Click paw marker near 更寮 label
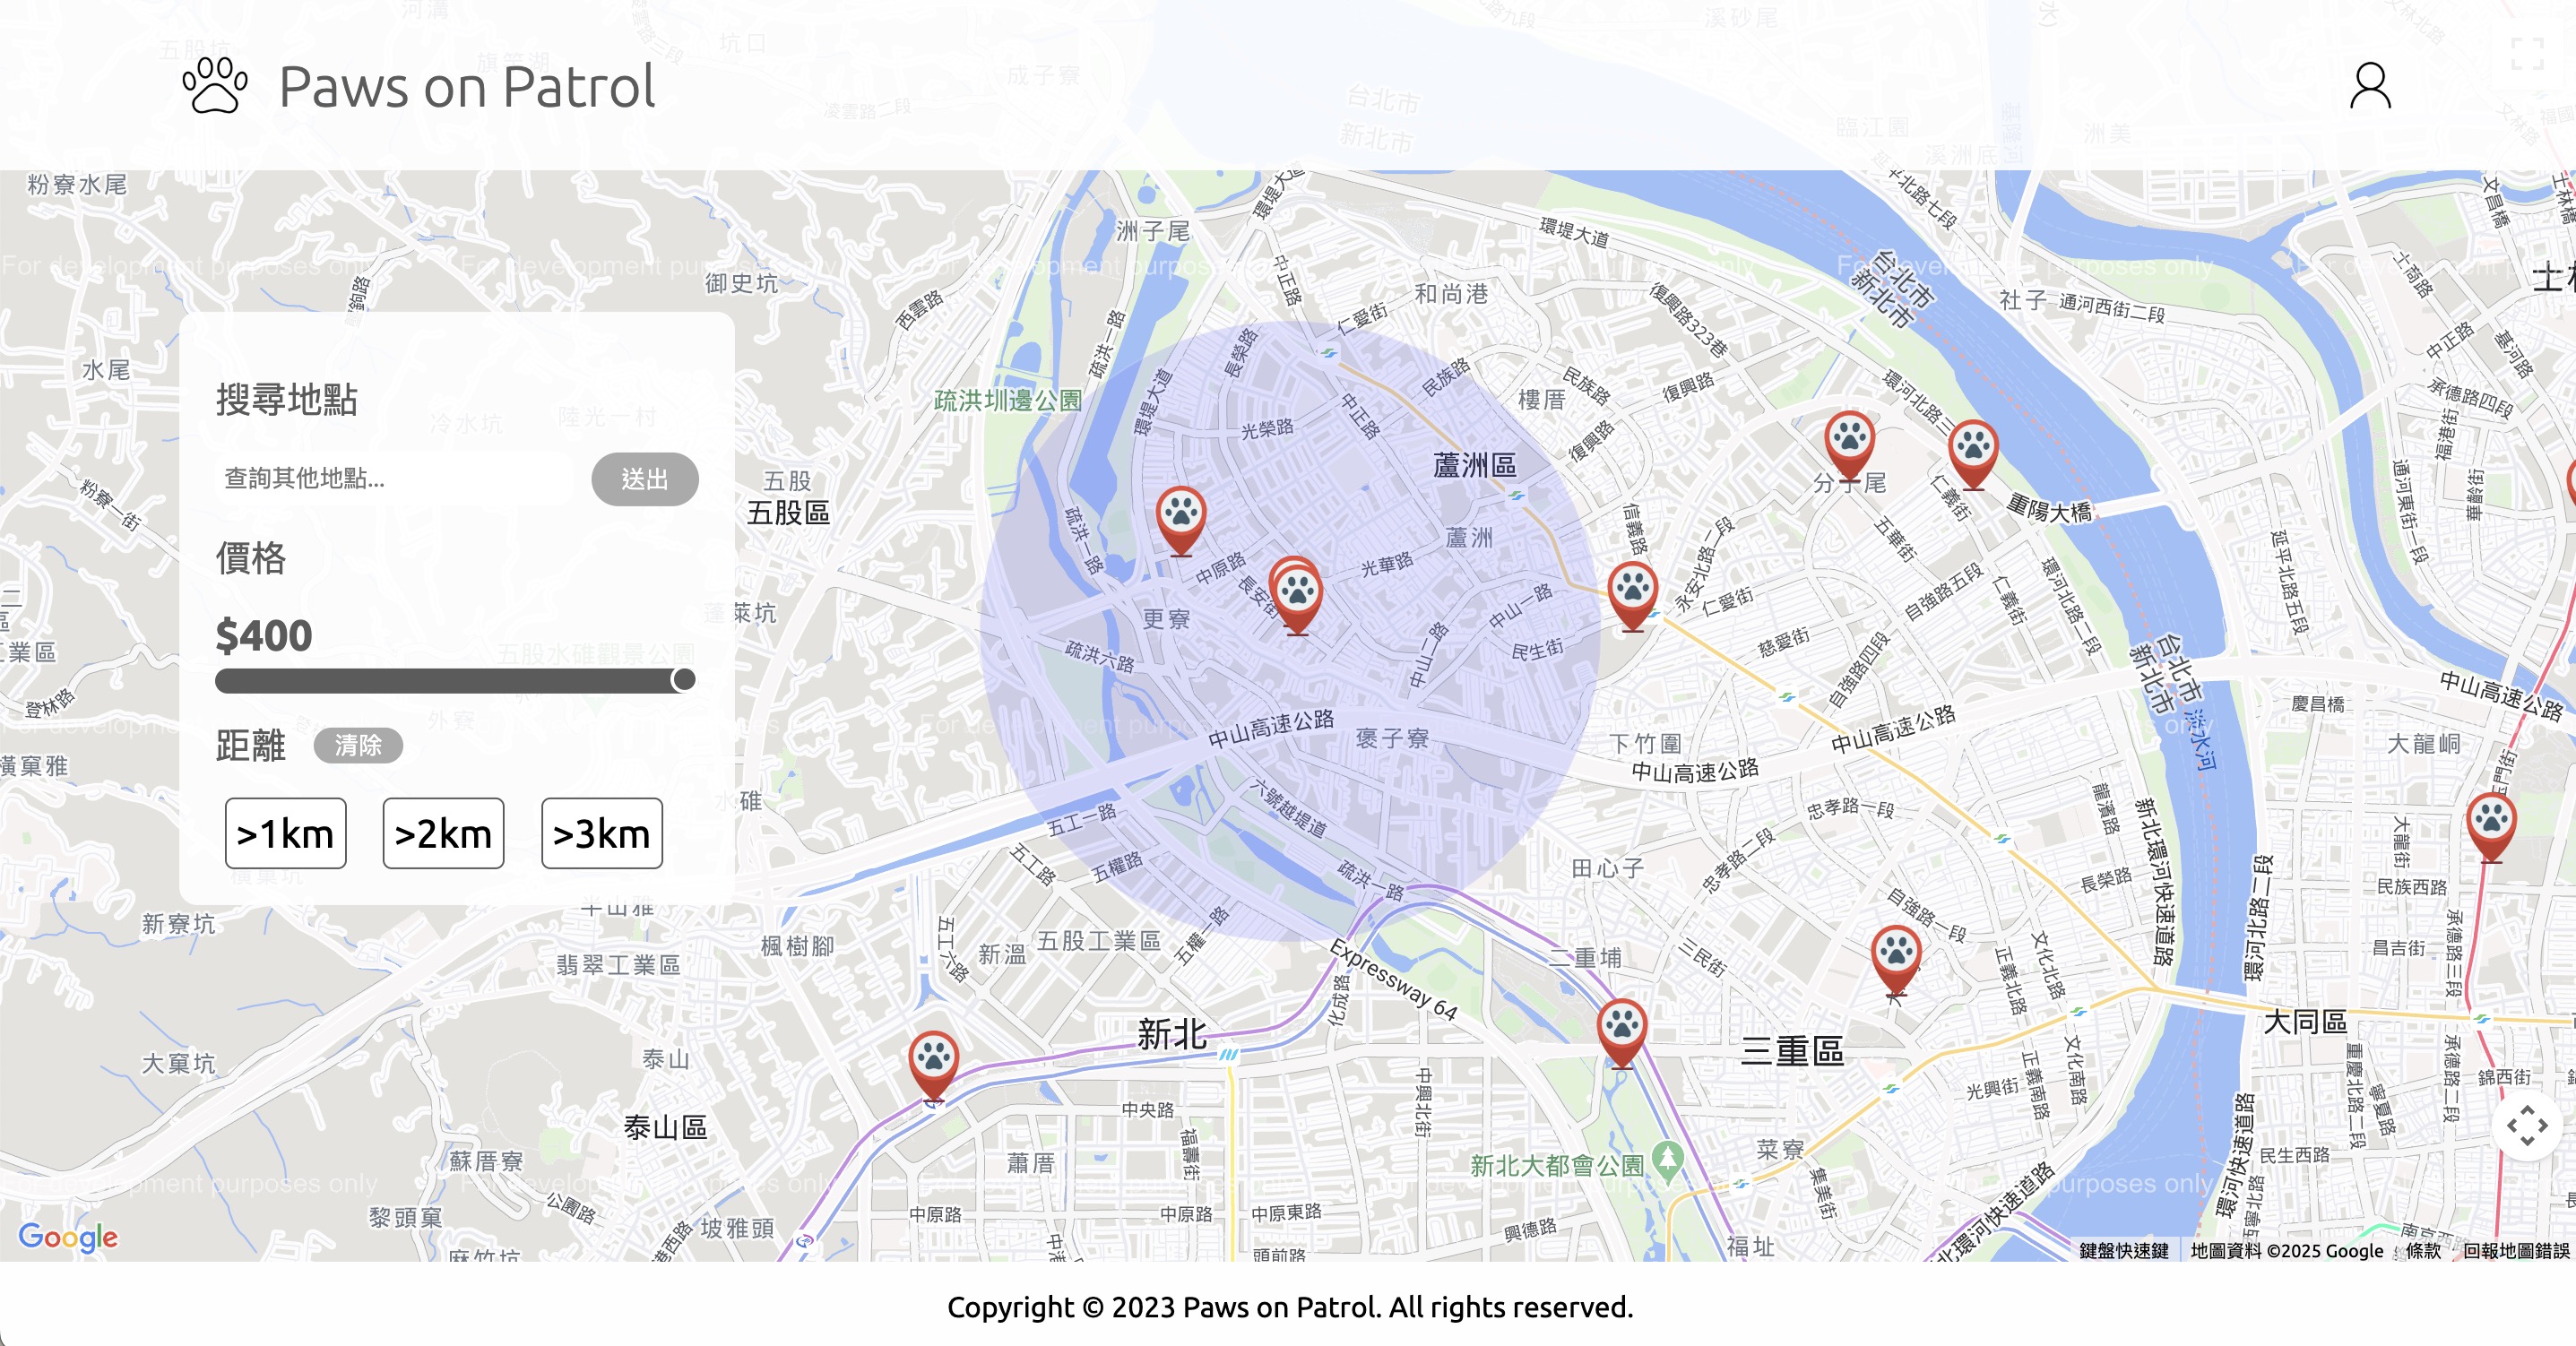This screenshot has width=2576, height=1346. [1180, 515]
